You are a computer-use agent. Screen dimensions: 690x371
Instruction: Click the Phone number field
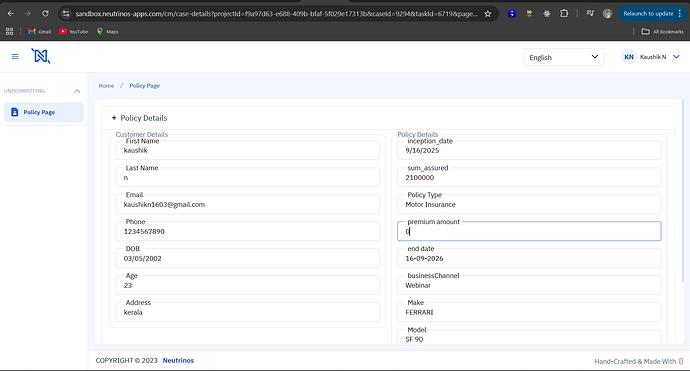pos(247,231)
